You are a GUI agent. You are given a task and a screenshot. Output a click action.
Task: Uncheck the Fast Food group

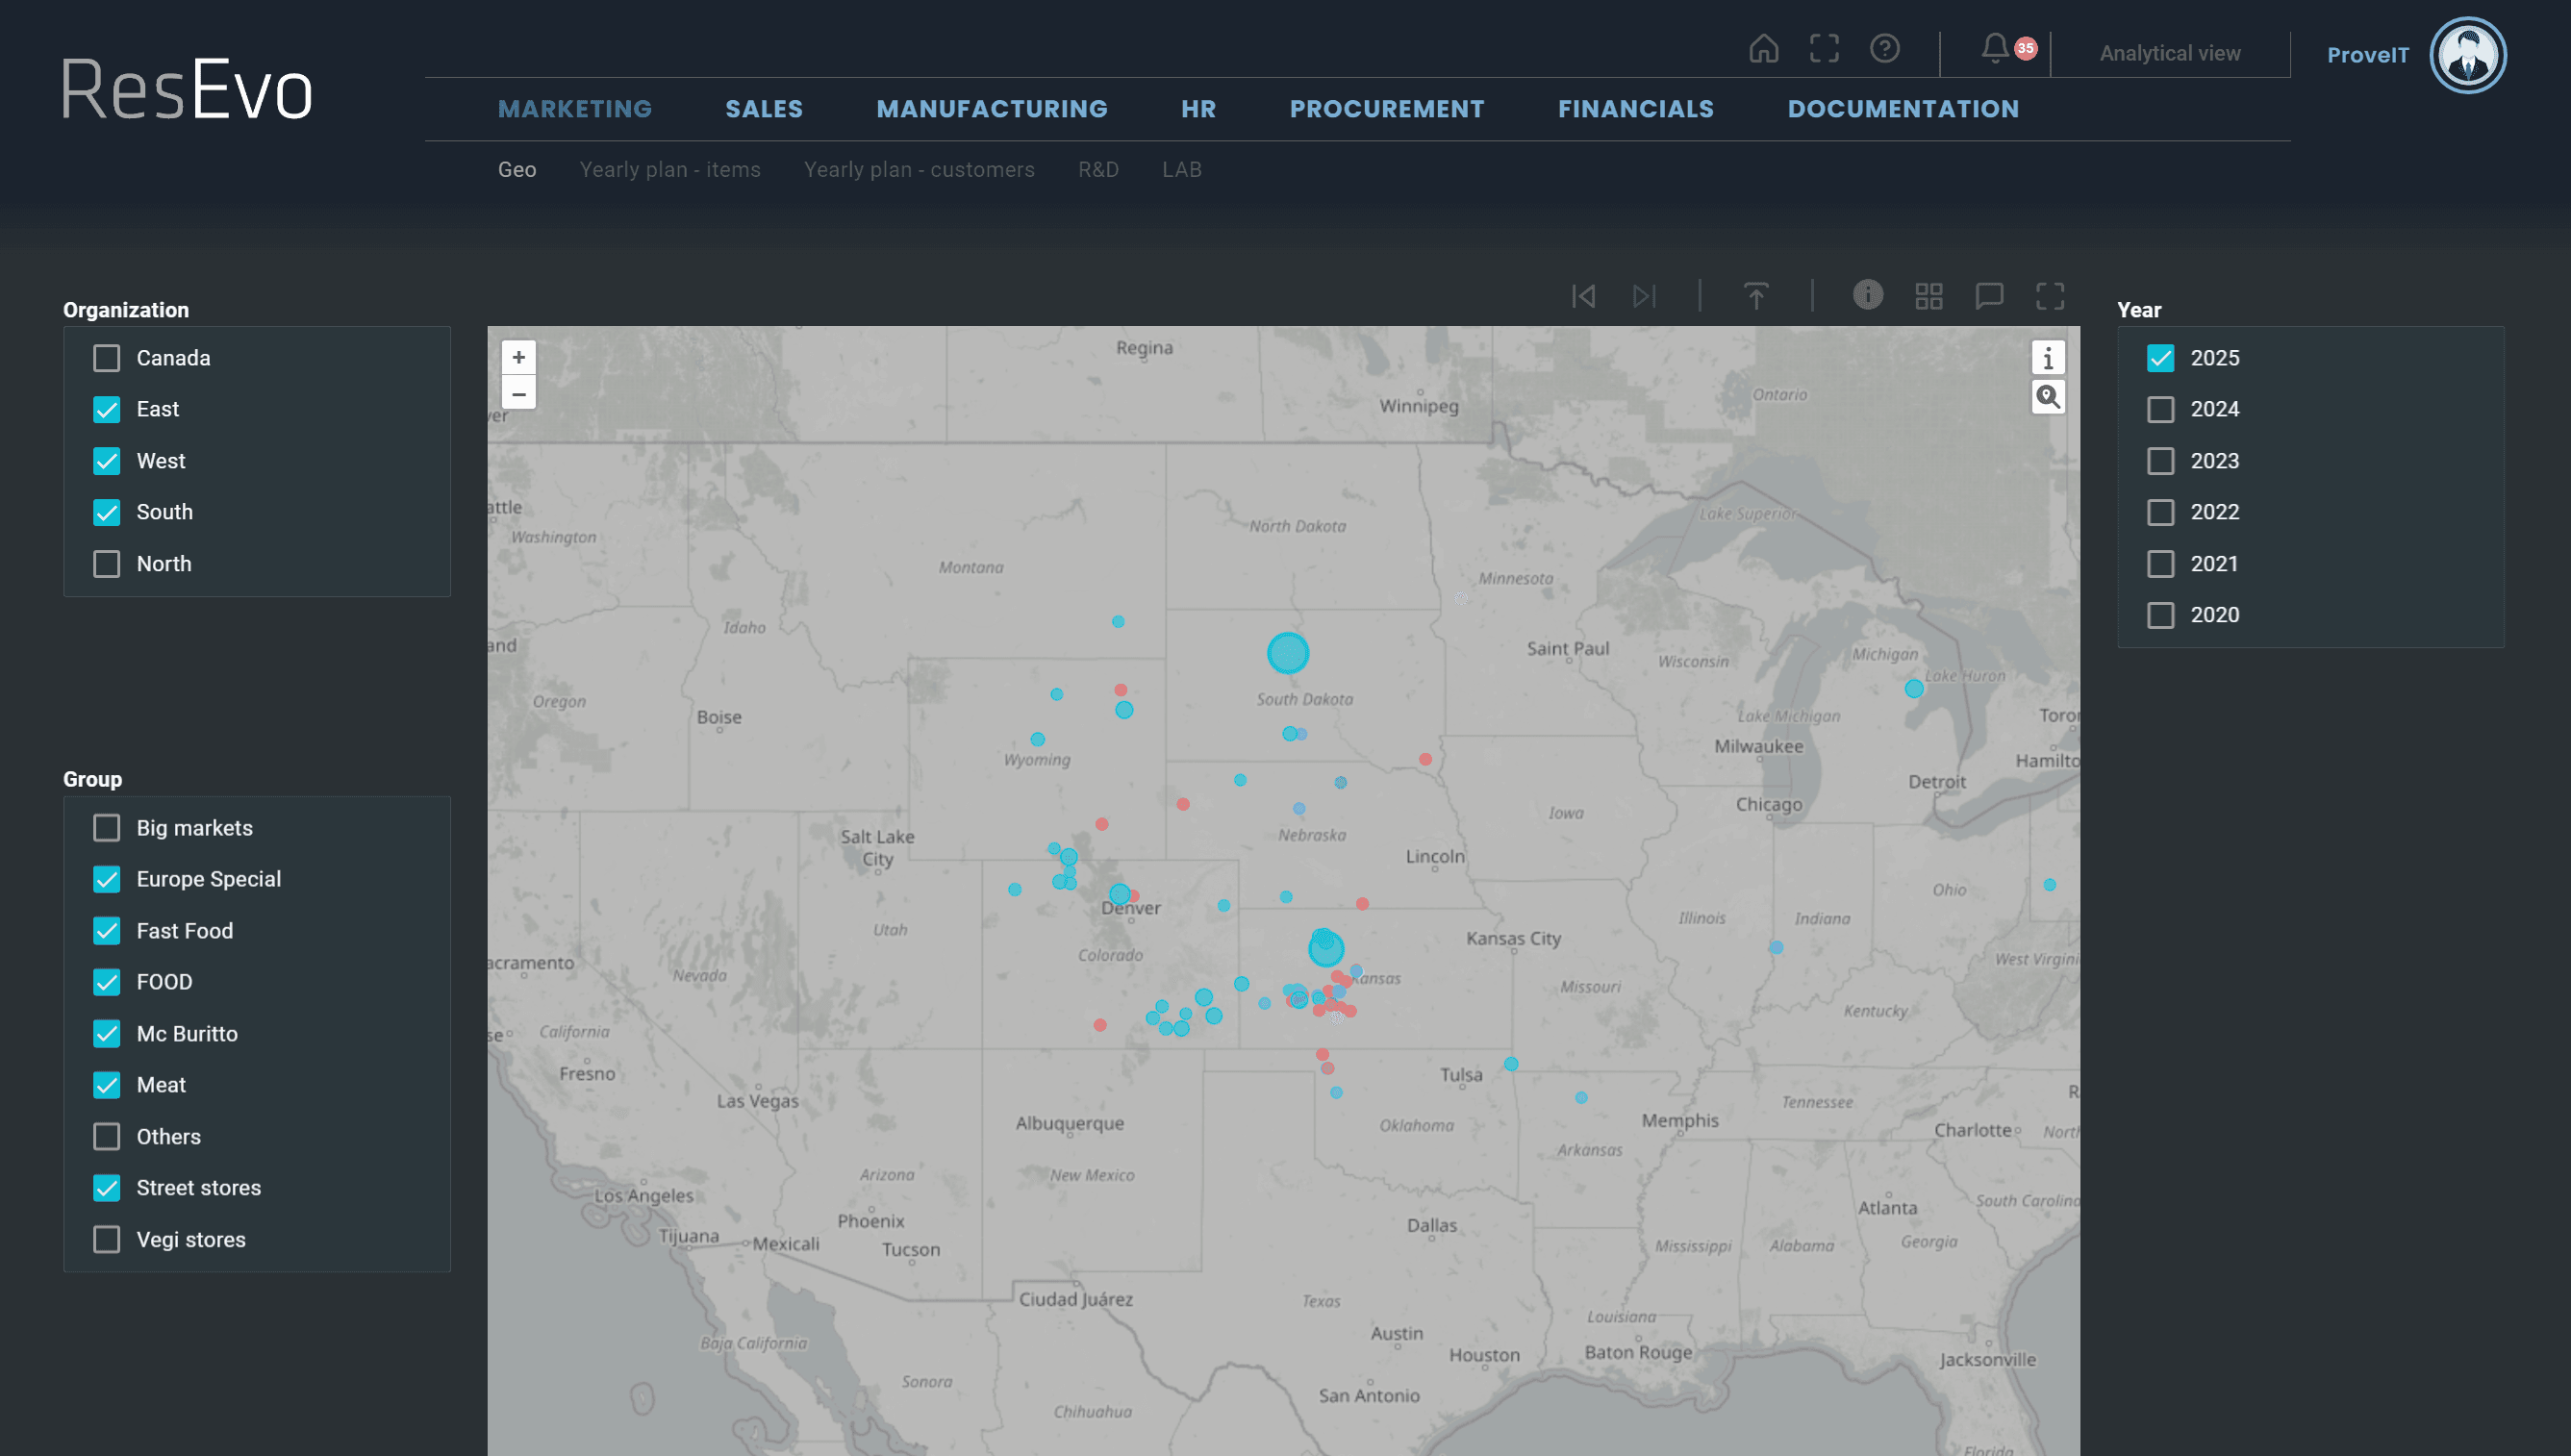coord(107,931)
